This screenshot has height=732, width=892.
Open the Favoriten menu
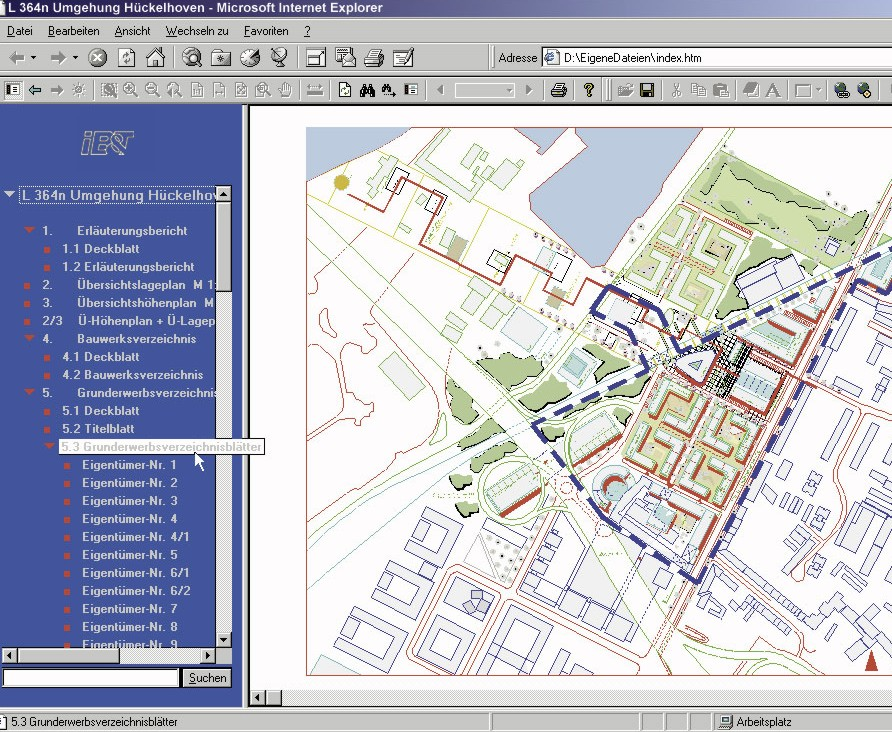click(266, 31)
